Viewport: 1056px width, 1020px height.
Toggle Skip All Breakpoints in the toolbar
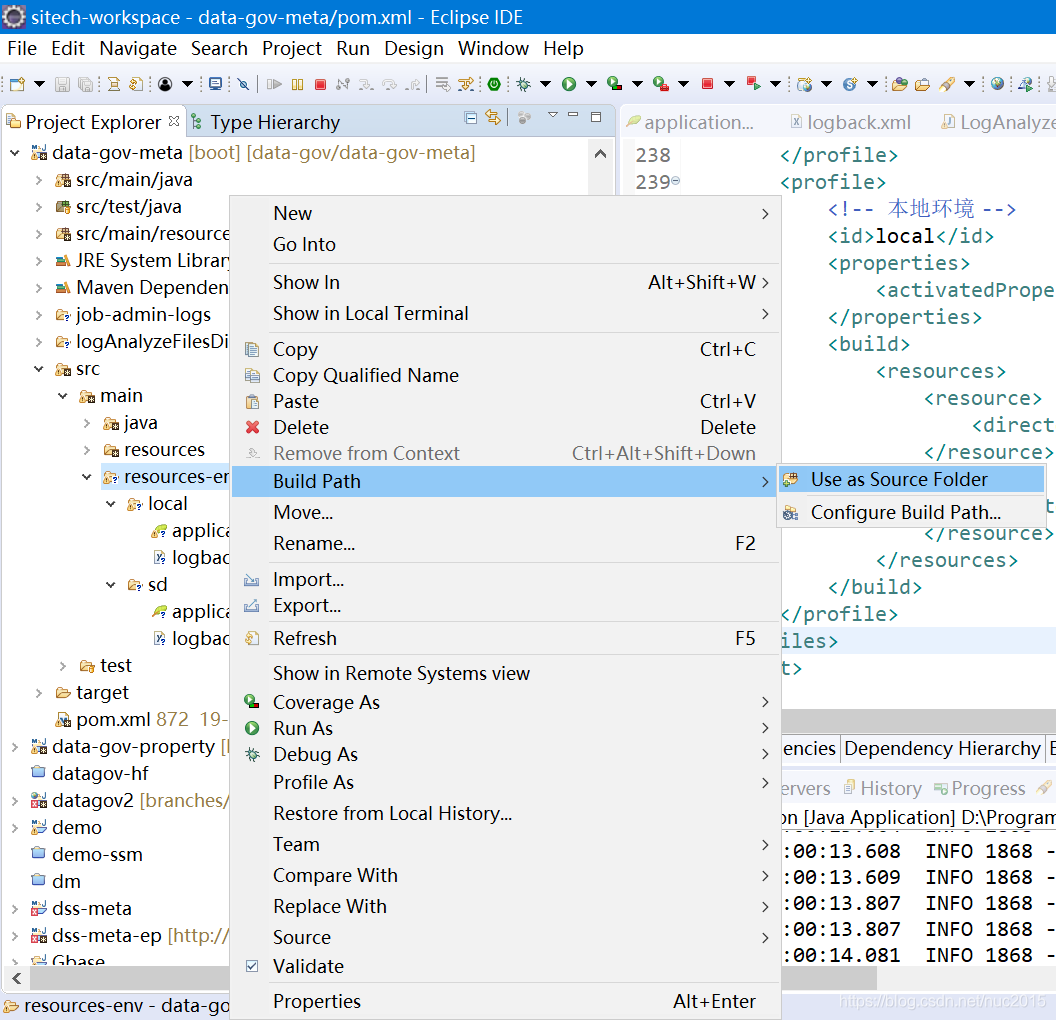click(x=244, y=84)
